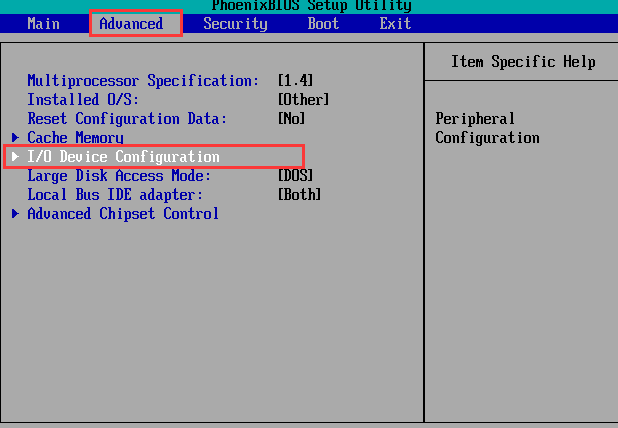Click the Installed O/S [Other] value
The height and width of the screenshot is (428, 618).
tap(303, 100)
